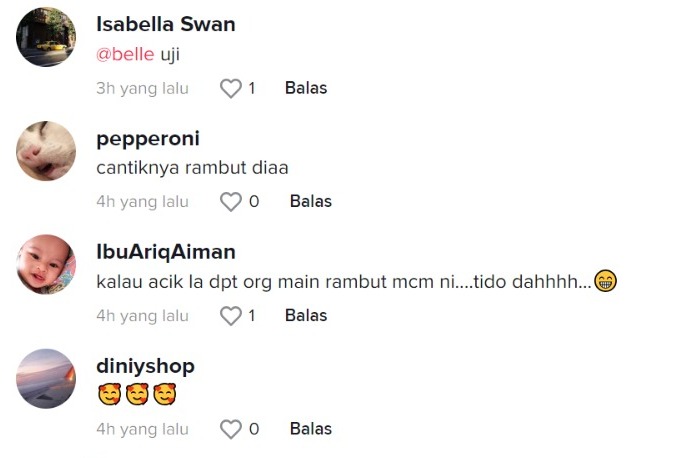Screen dimensions: 690x458
Task: Open IbuAriqAiman's baby avatar
Action: pyautogui.click(x=46, y=264)
